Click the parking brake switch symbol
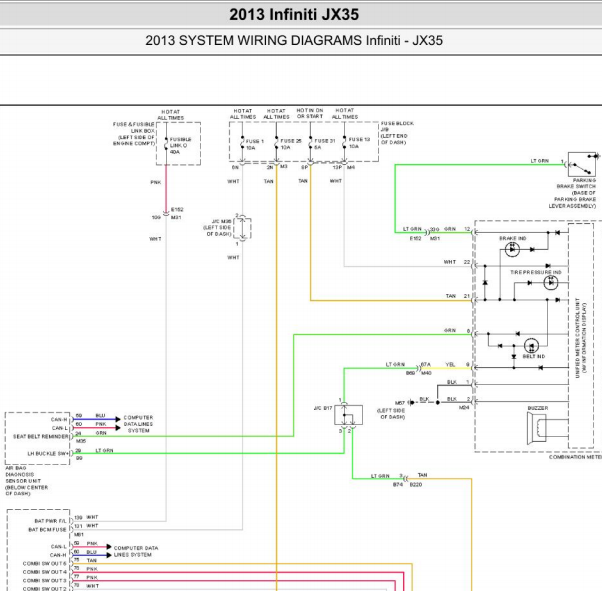This screenshot has width=602, height=591. click(582, 164)
